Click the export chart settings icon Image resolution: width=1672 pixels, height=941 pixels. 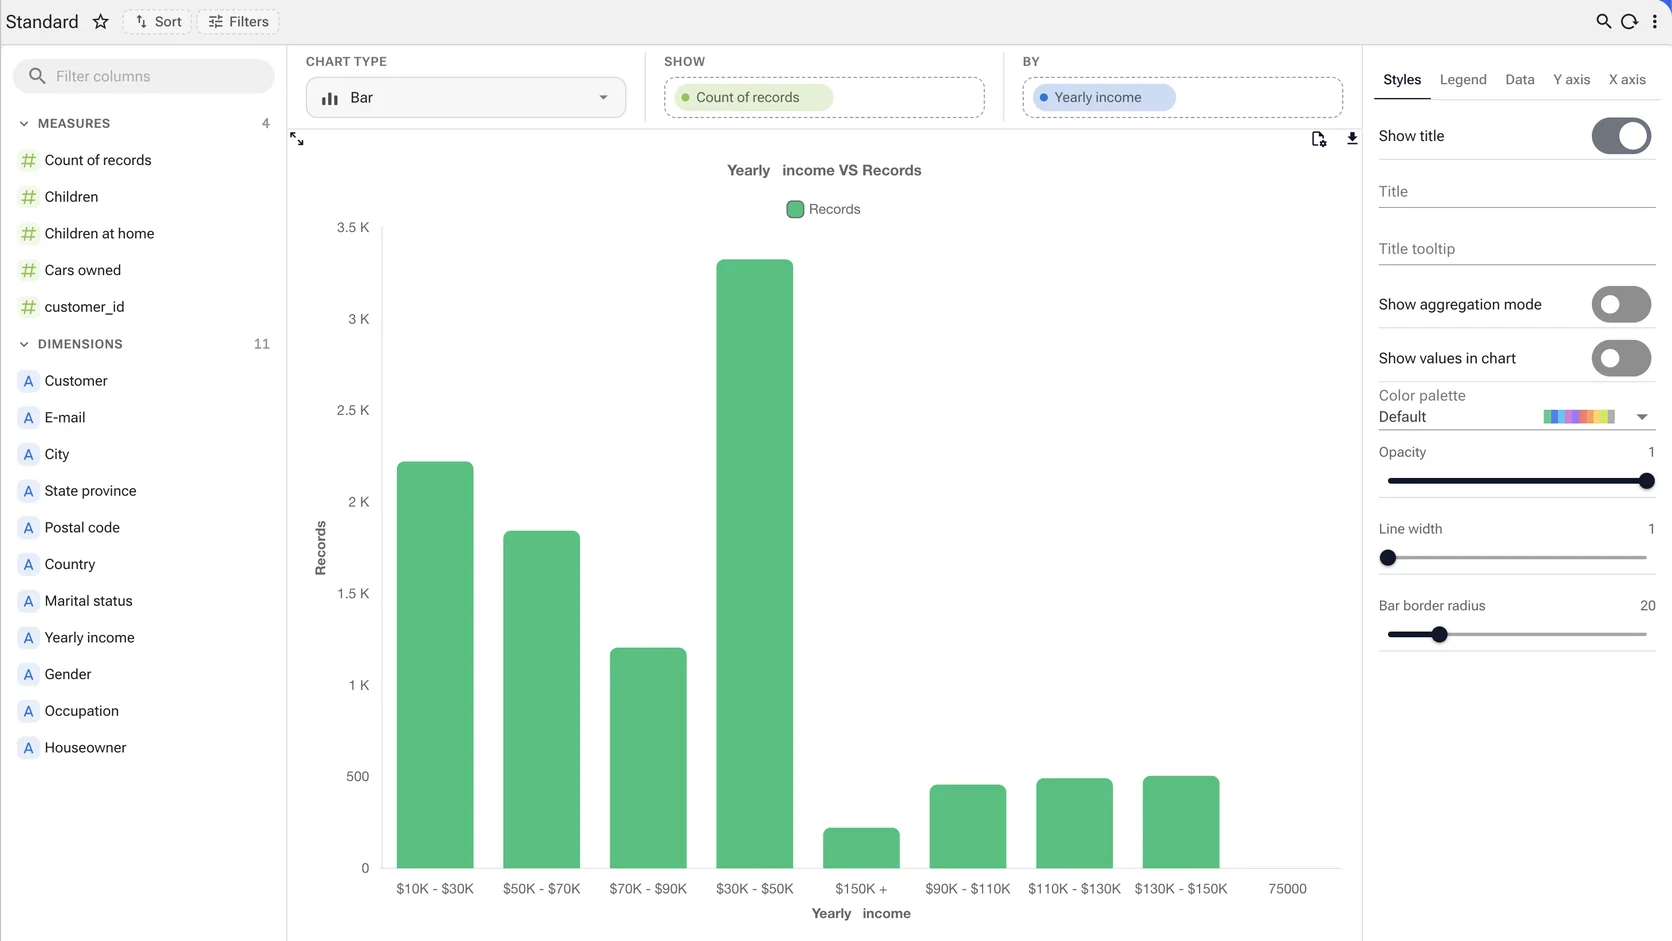[x=1319, y=139]
